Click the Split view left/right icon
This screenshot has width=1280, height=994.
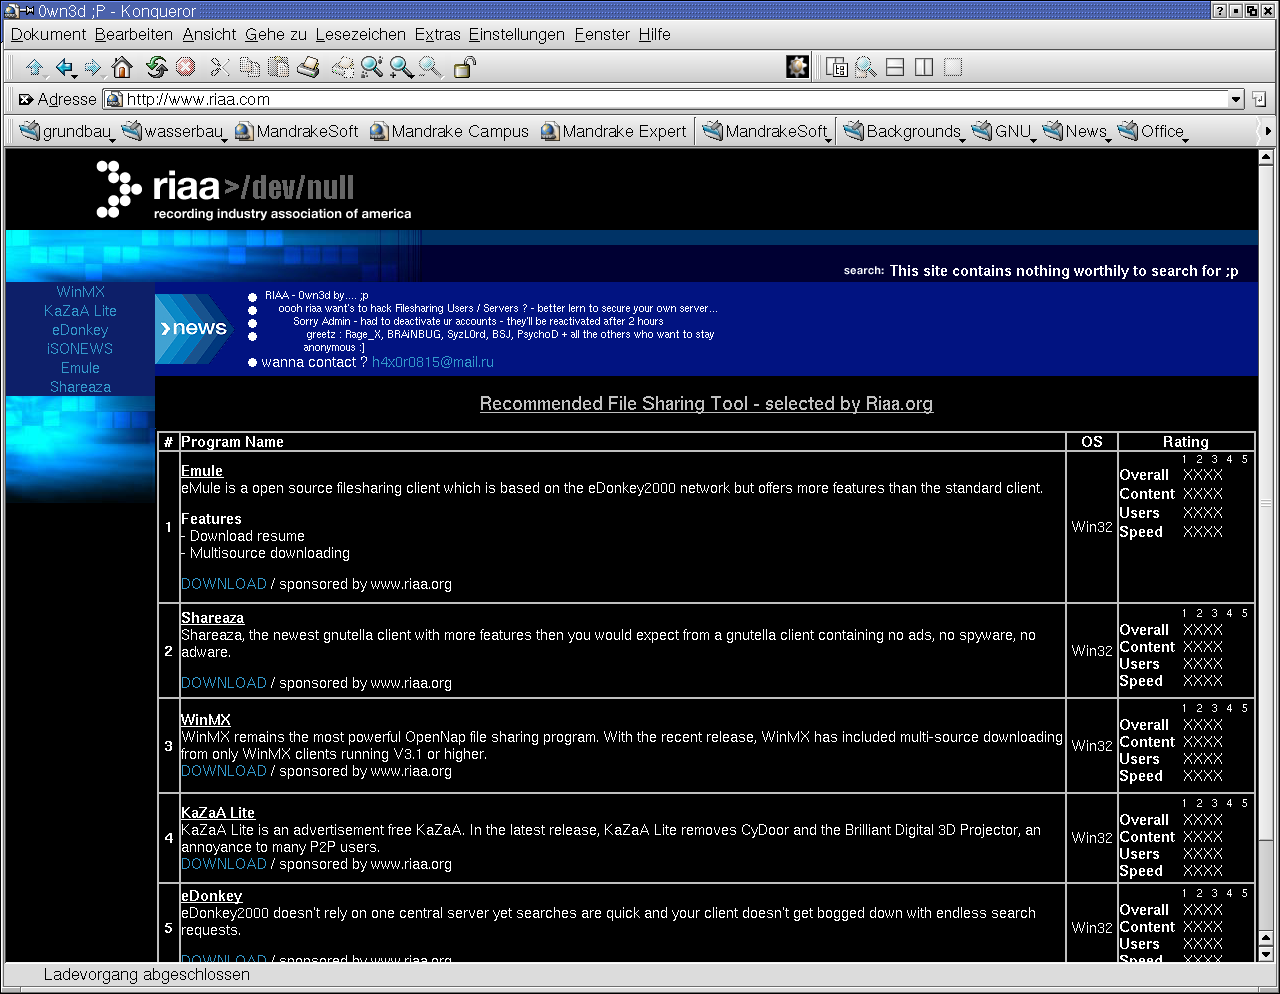(924, 67)
